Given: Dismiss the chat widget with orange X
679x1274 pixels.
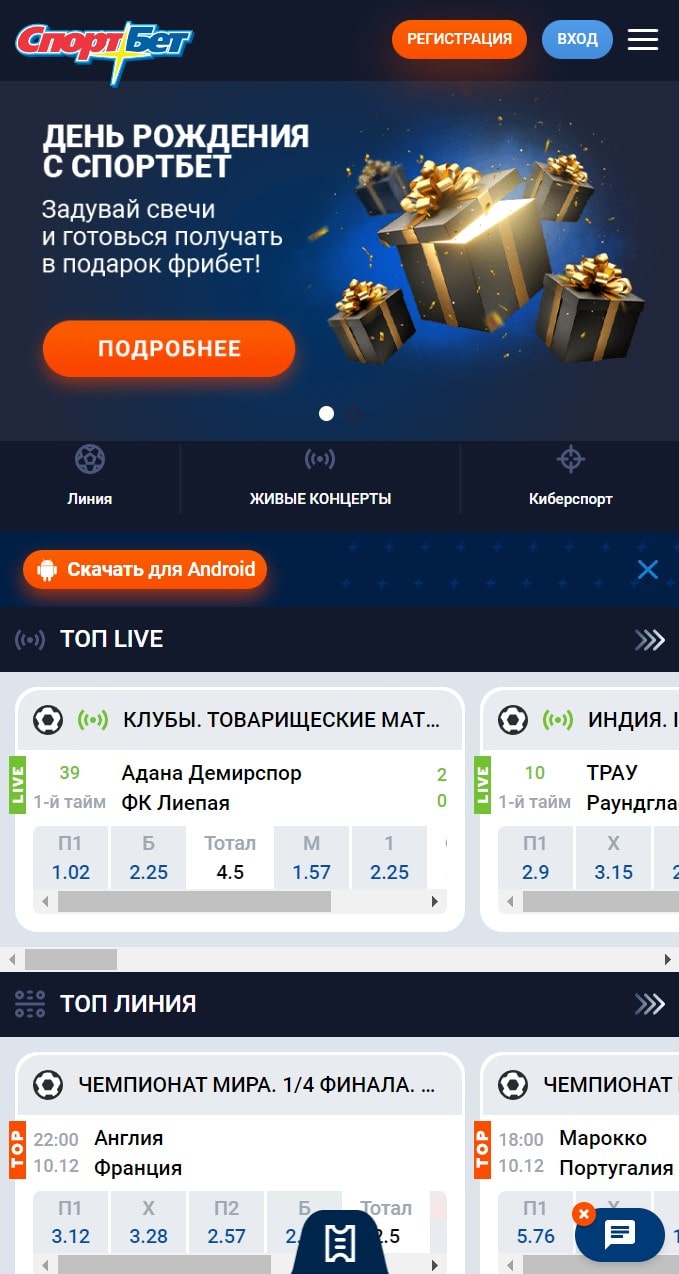Looking at the screenshot, I should pos(584,1214).
